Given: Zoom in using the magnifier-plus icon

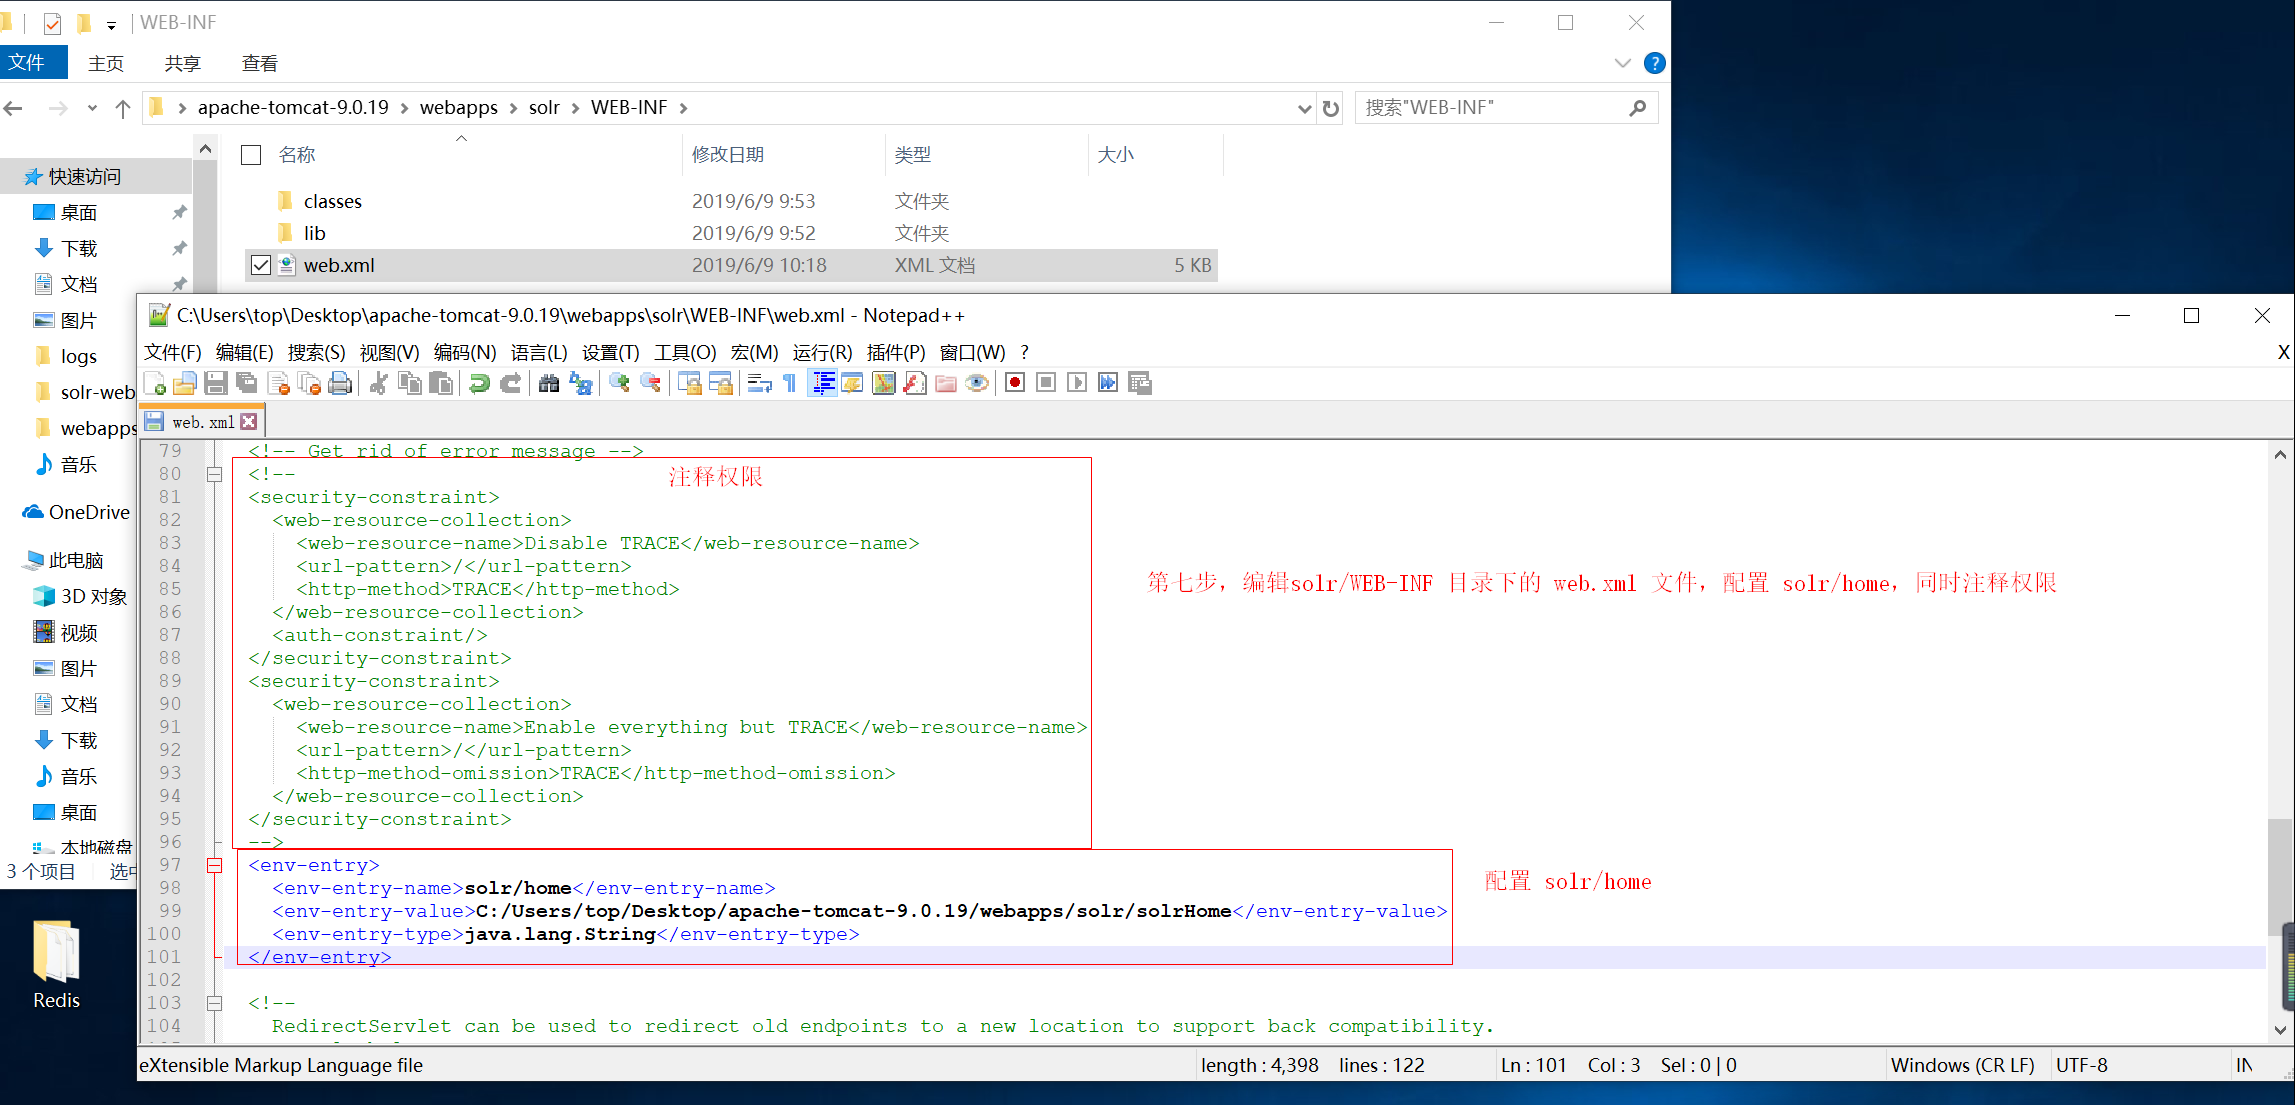Looking at the screenshot, I should 618,383.
